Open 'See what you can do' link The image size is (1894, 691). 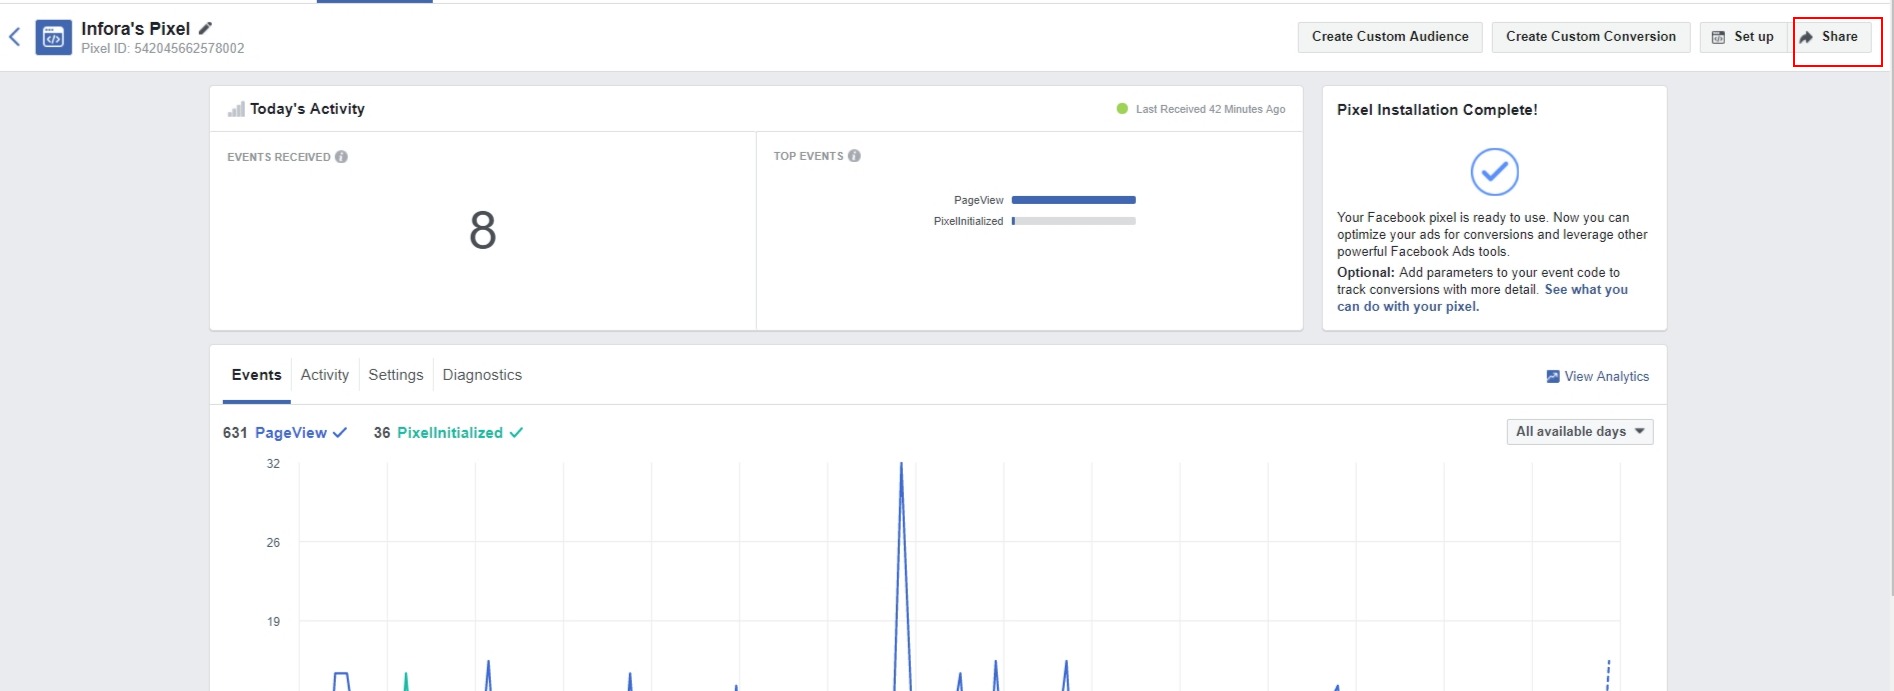(1585, 290)
